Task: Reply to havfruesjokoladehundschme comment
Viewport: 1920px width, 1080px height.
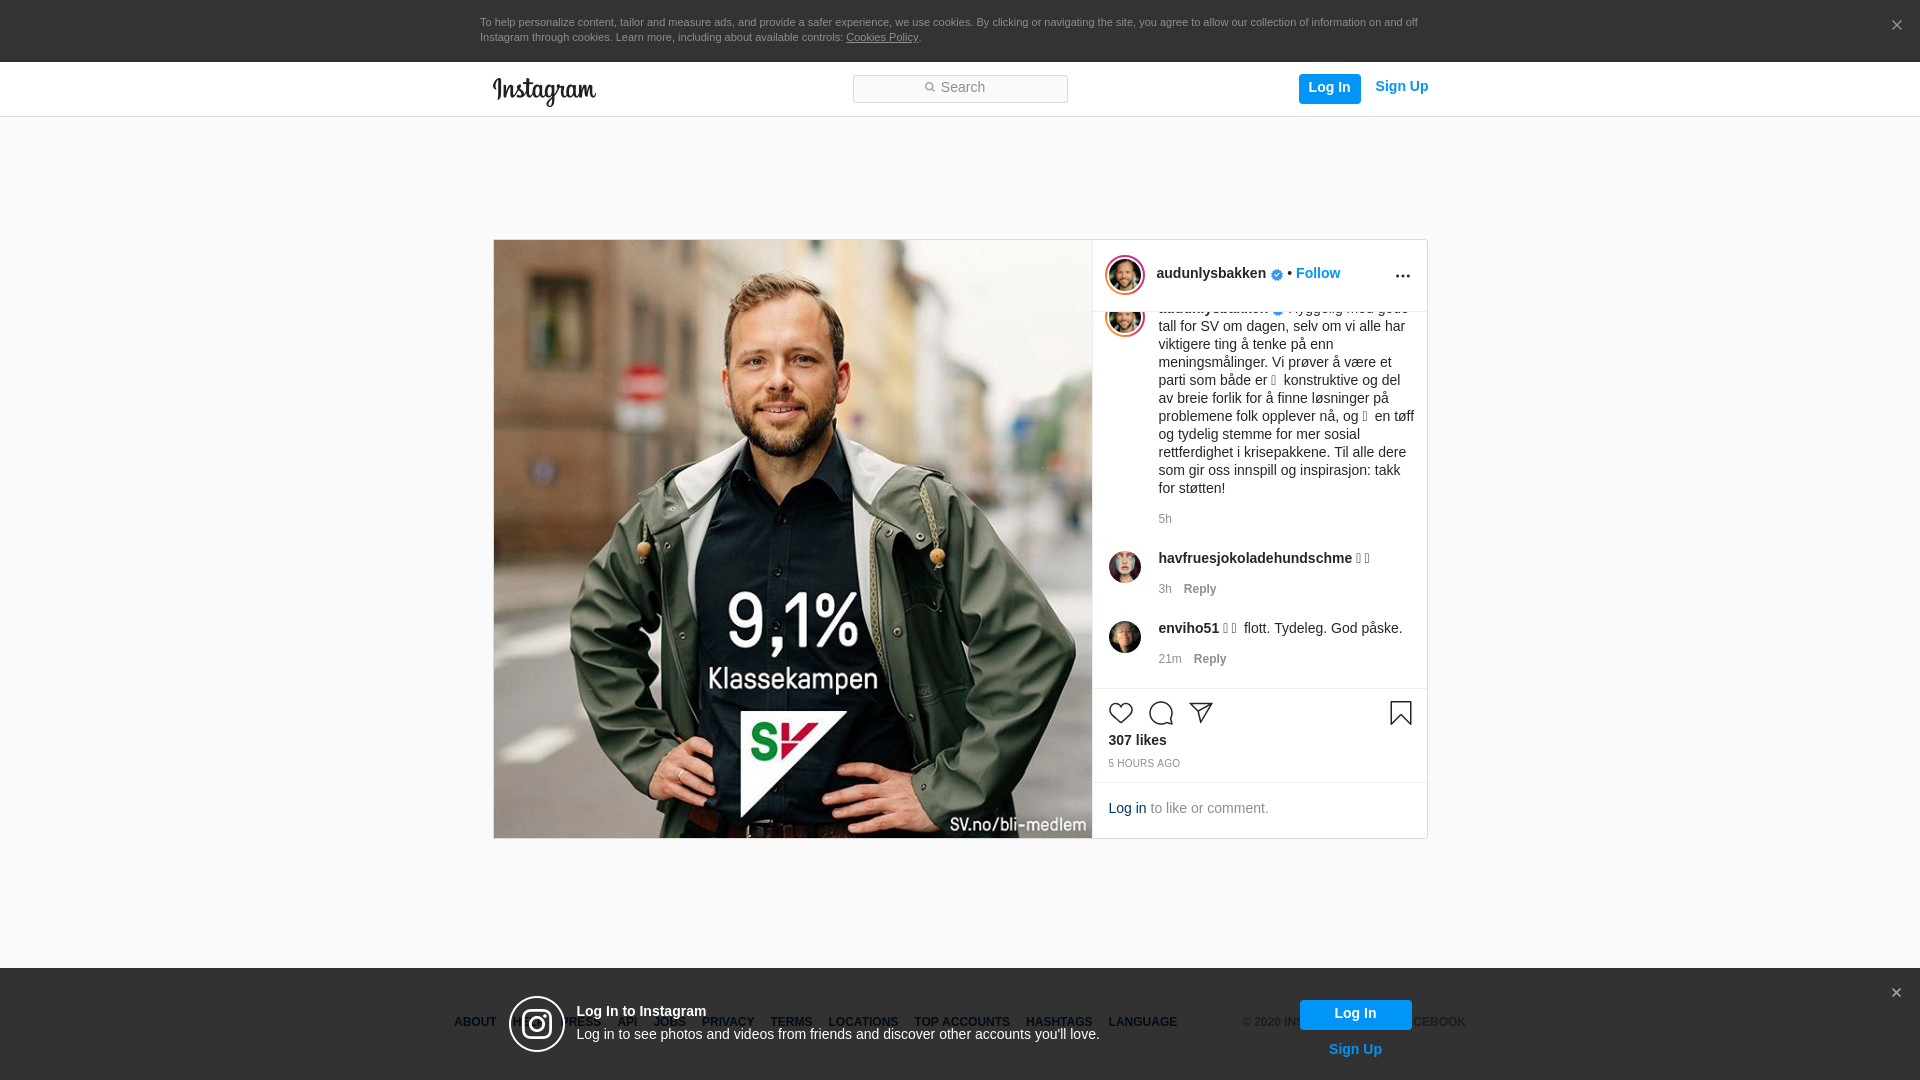Action: tap(1200, 589)
